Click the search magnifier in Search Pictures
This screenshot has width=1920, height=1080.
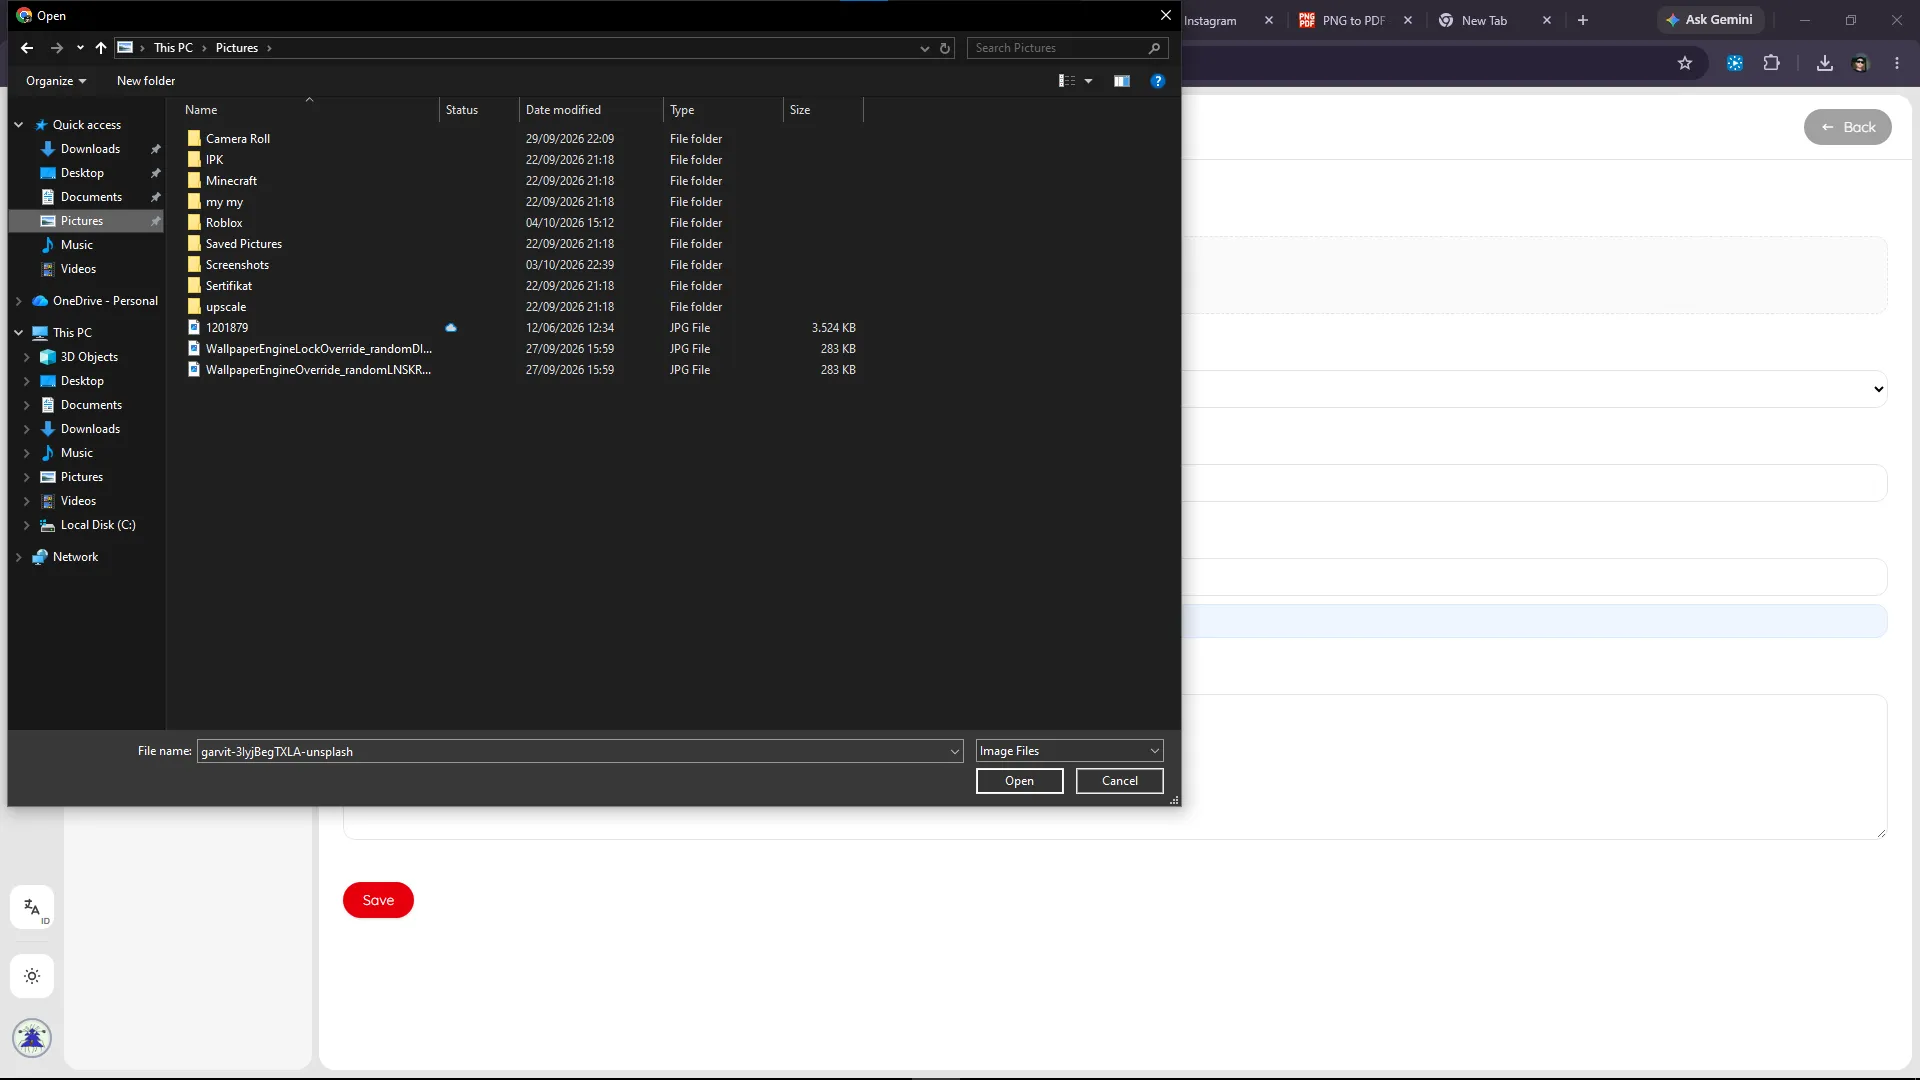pos(1154,48)
